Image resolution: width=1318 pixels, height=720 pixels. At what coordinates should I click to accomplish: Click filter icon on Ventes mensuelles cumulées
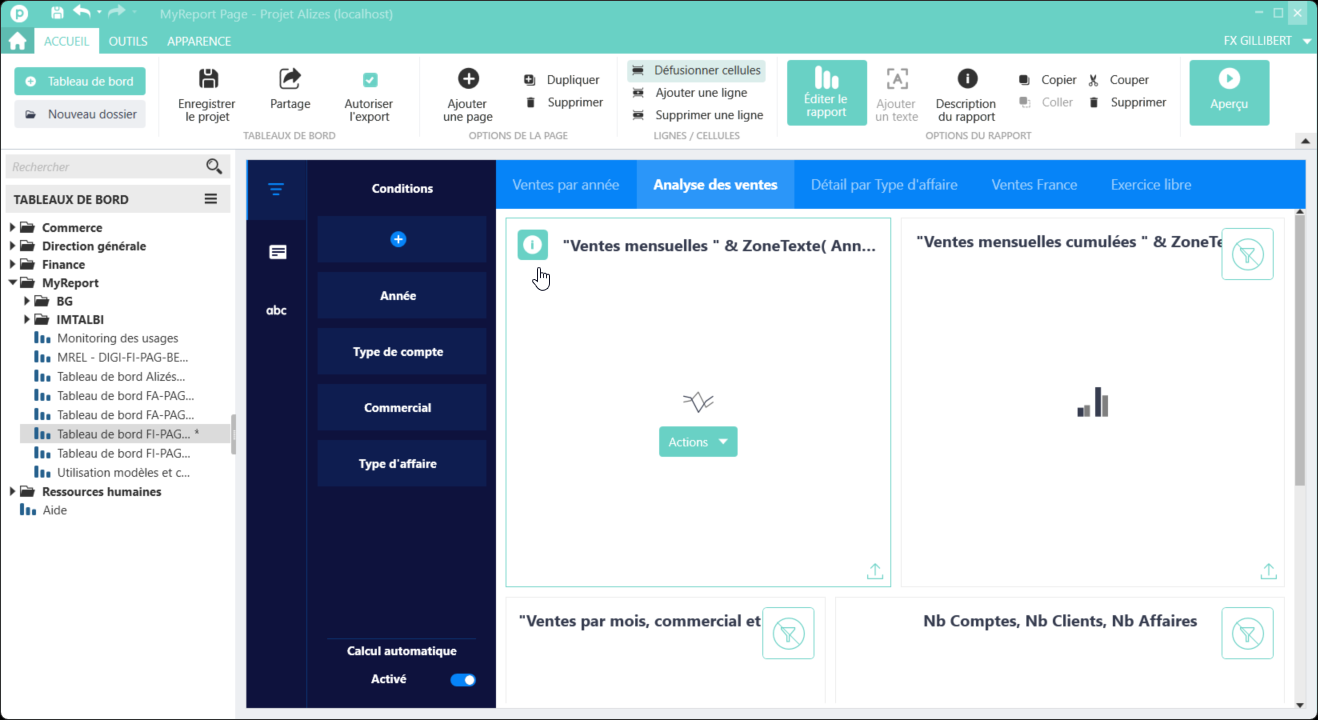tap(1247, 254)
